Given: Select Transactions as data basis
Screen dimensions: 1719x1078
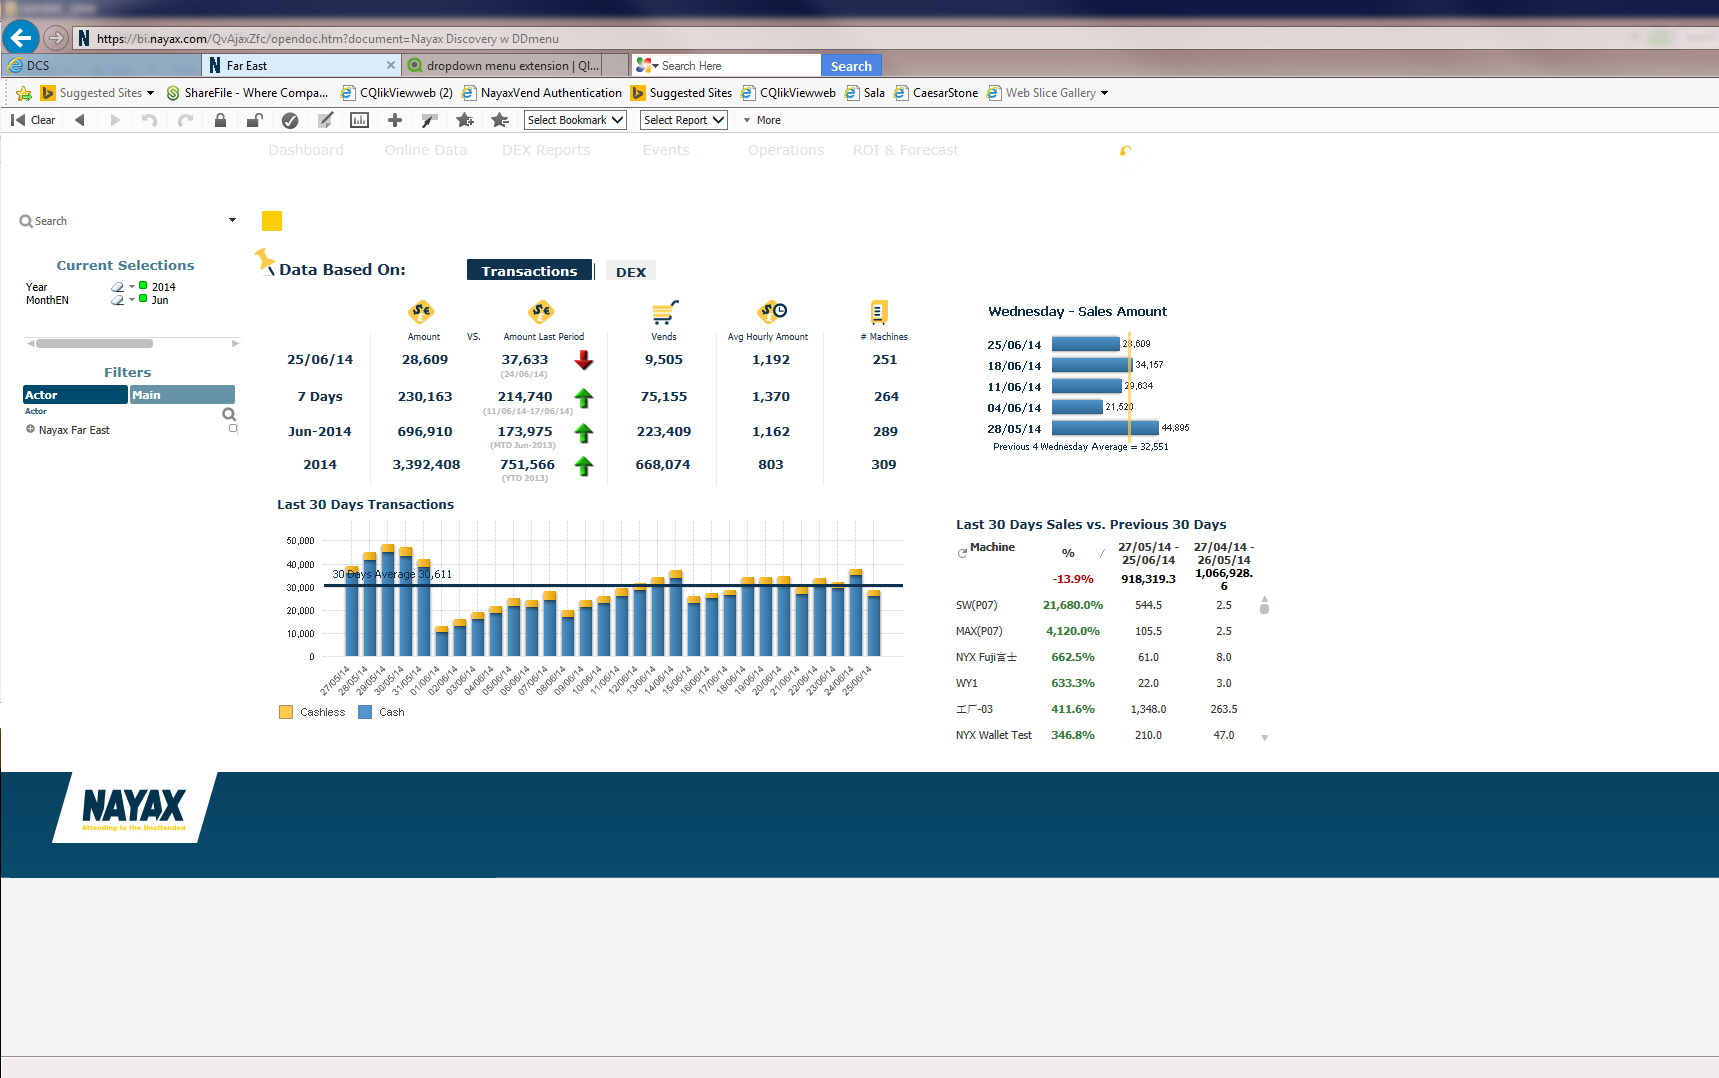Looking at the screenshot, I should pos(529,271).
